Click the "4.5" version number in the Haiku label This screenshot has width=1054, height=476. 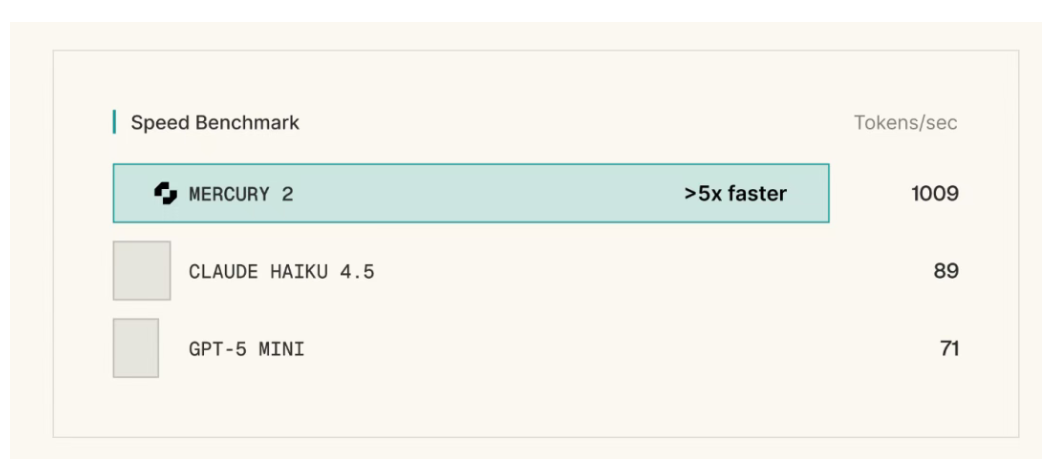357,271
